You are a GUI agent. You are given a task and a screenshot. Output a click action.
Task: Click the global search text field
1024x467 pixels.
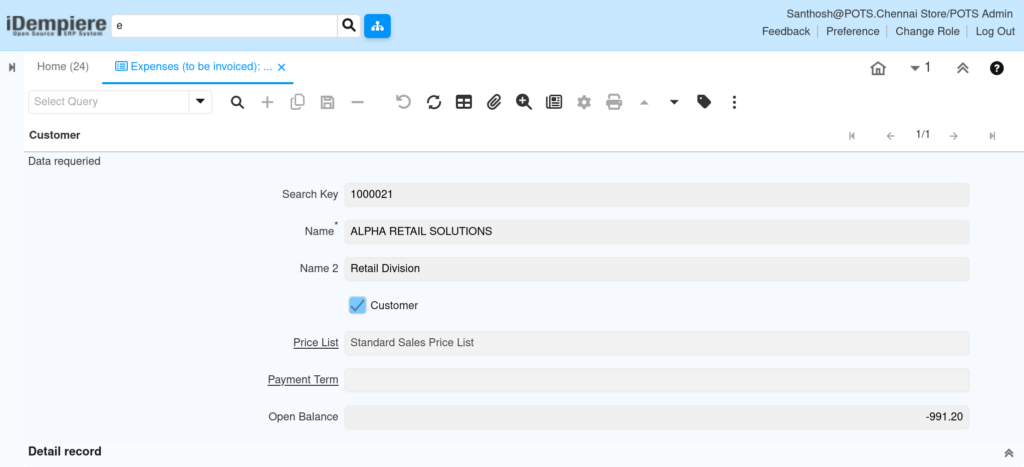pos(224,26)
